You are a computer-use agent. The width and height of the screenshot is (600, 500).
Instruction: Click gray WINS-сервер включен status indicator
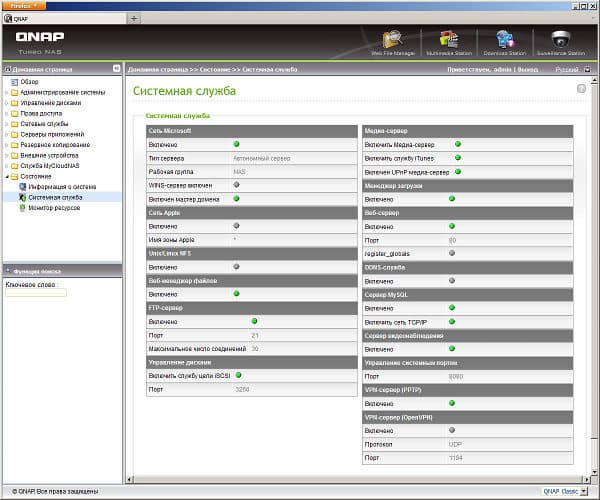click(x=236, y=185)
